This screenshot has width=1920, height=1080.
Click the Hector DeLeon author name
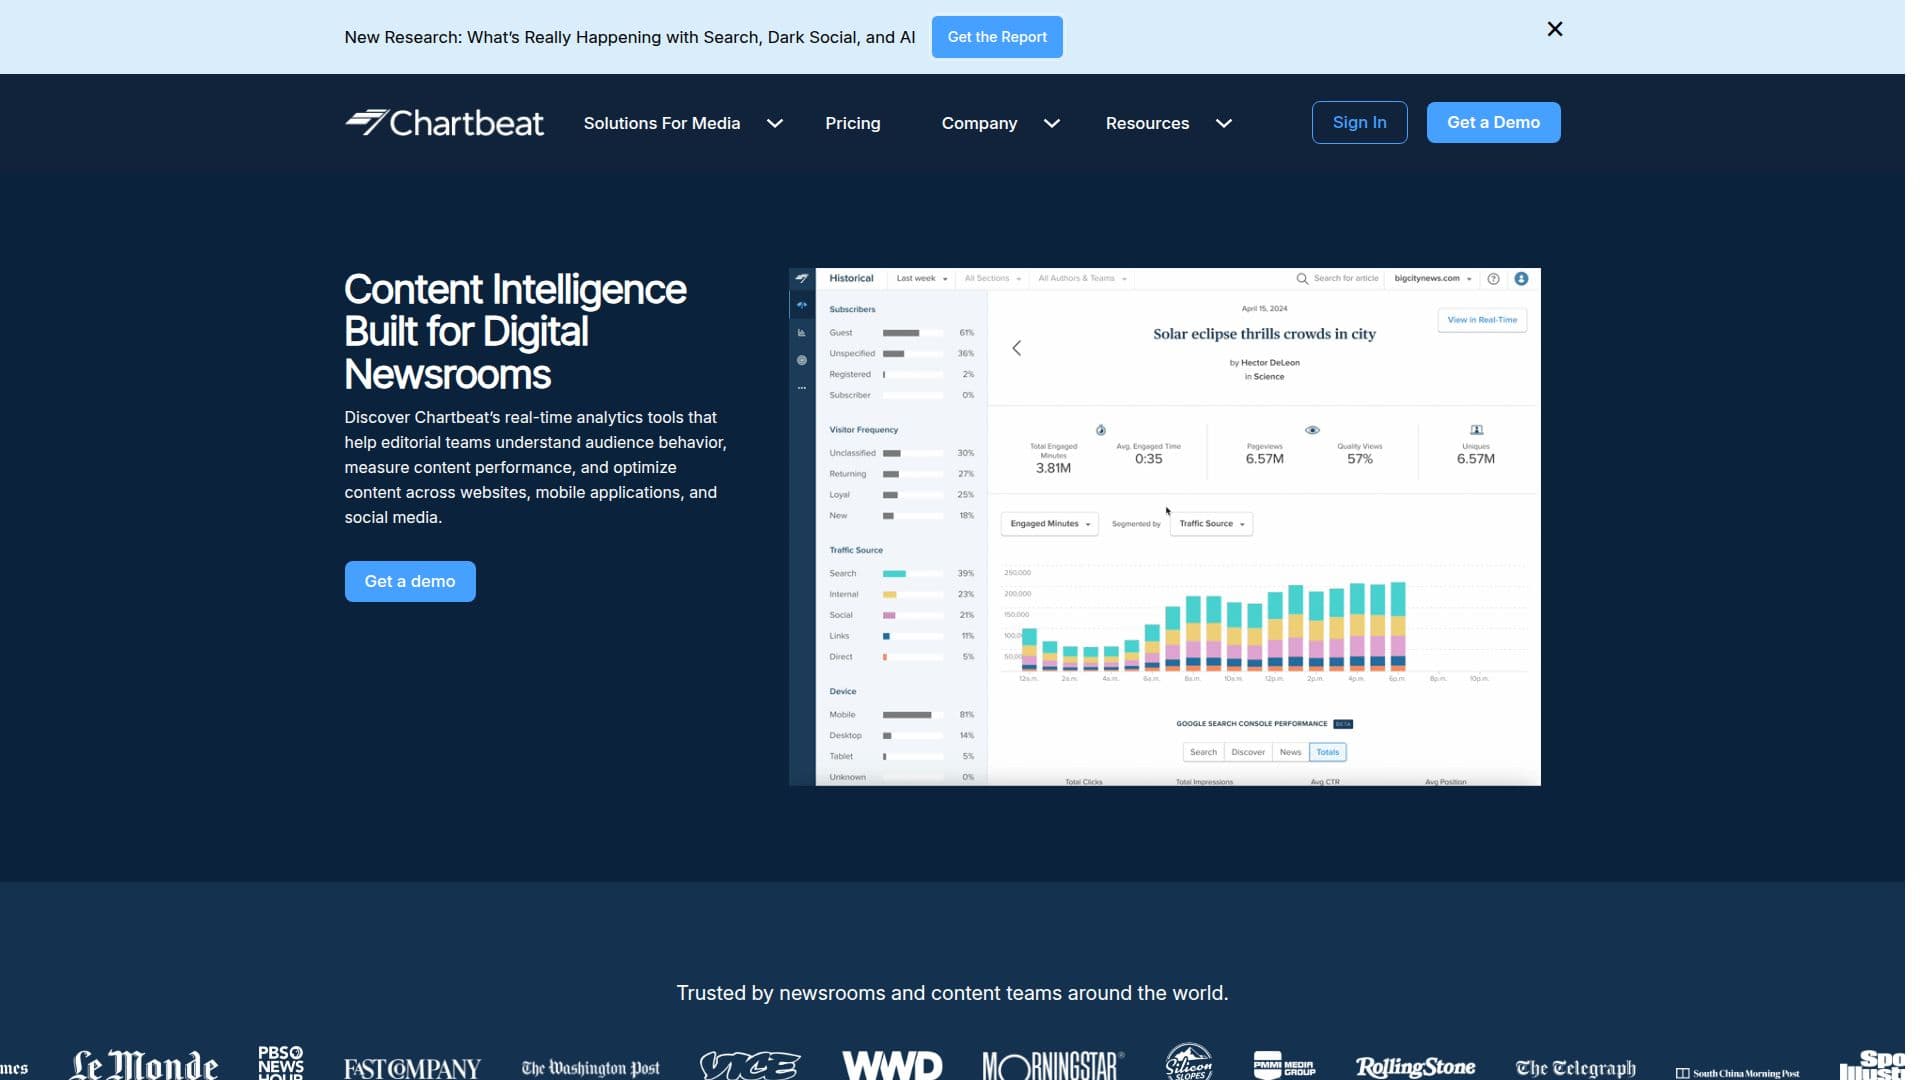[x=1270, y=363]
